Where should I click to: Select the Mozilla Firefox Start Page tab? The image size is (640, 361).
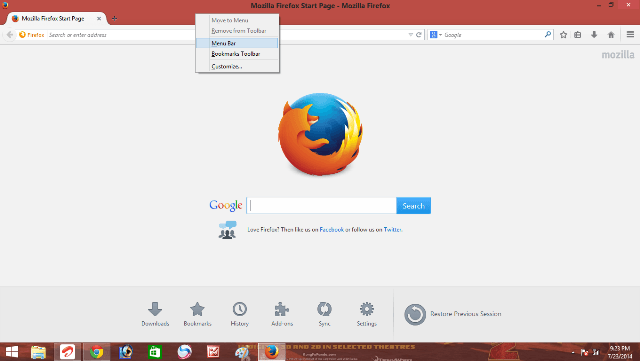[x=56, y=18]
